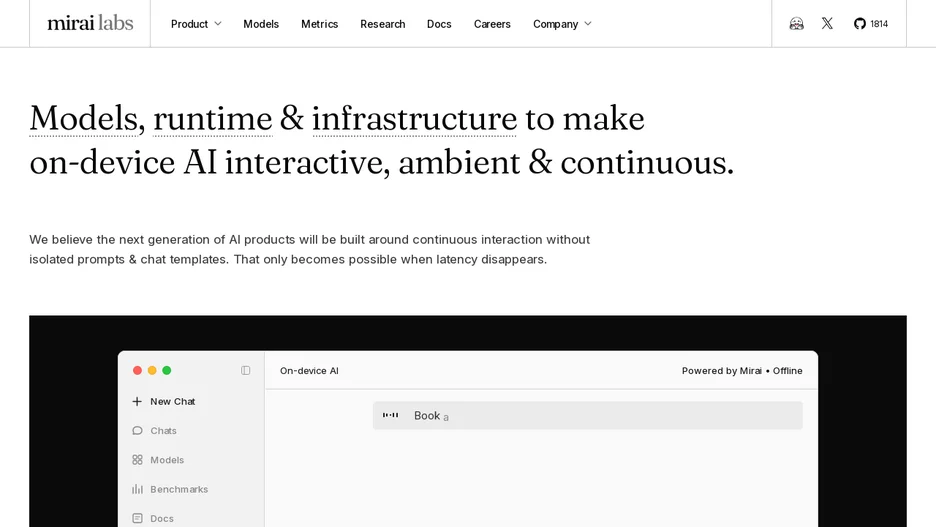The height and width of the screenshot is (527, 936).
Task: Go to the Metrics page
Action: pyautogui.click(x=319, y=24)
